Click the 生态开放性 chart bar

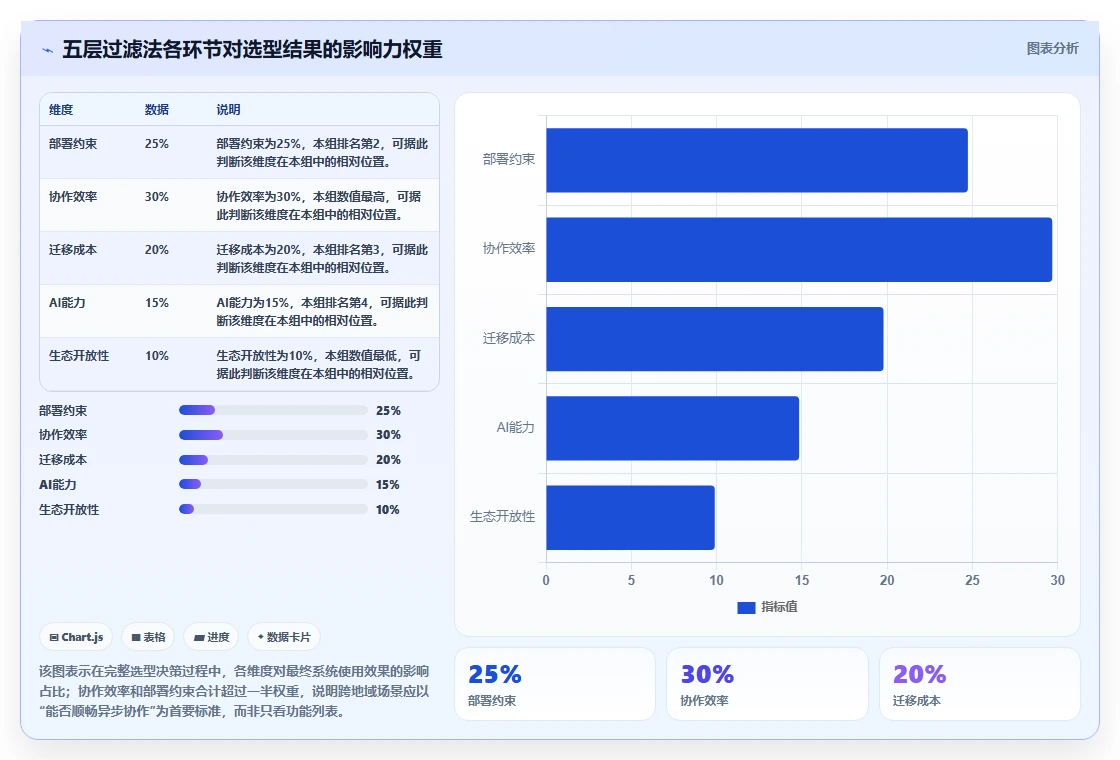(630, 517)
